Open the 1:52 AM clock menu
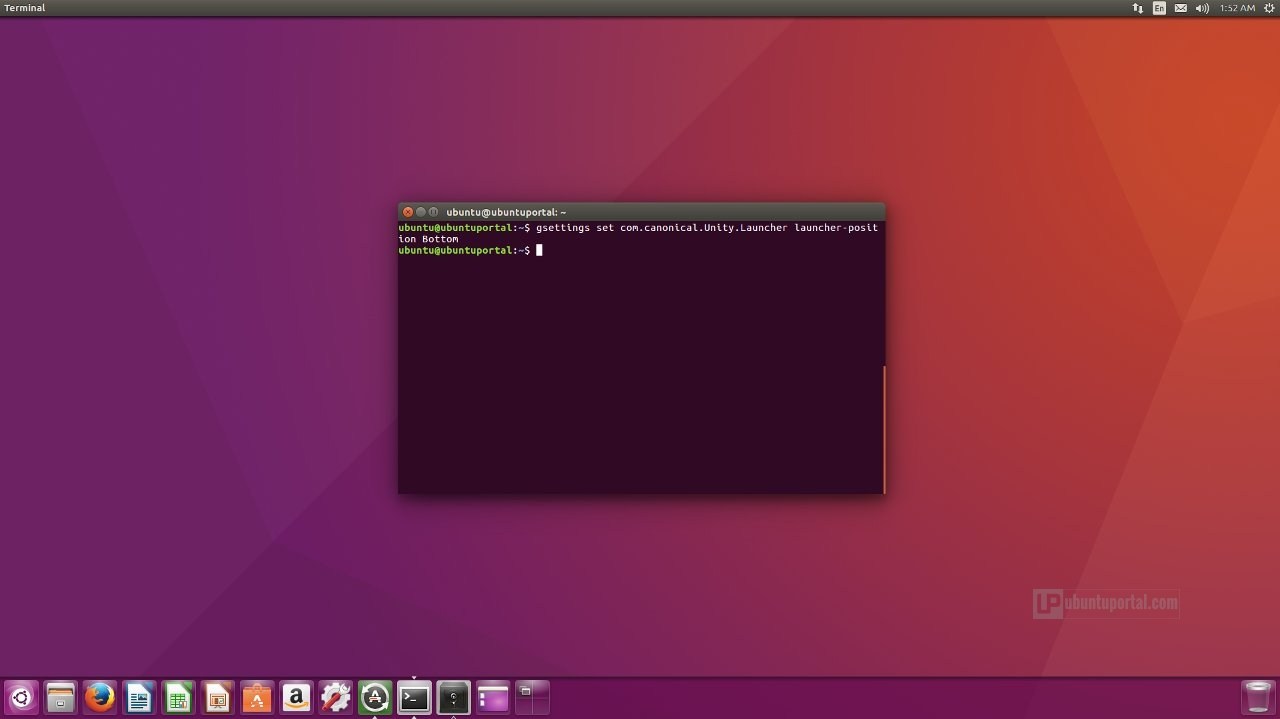 [x=1237, y=8]
